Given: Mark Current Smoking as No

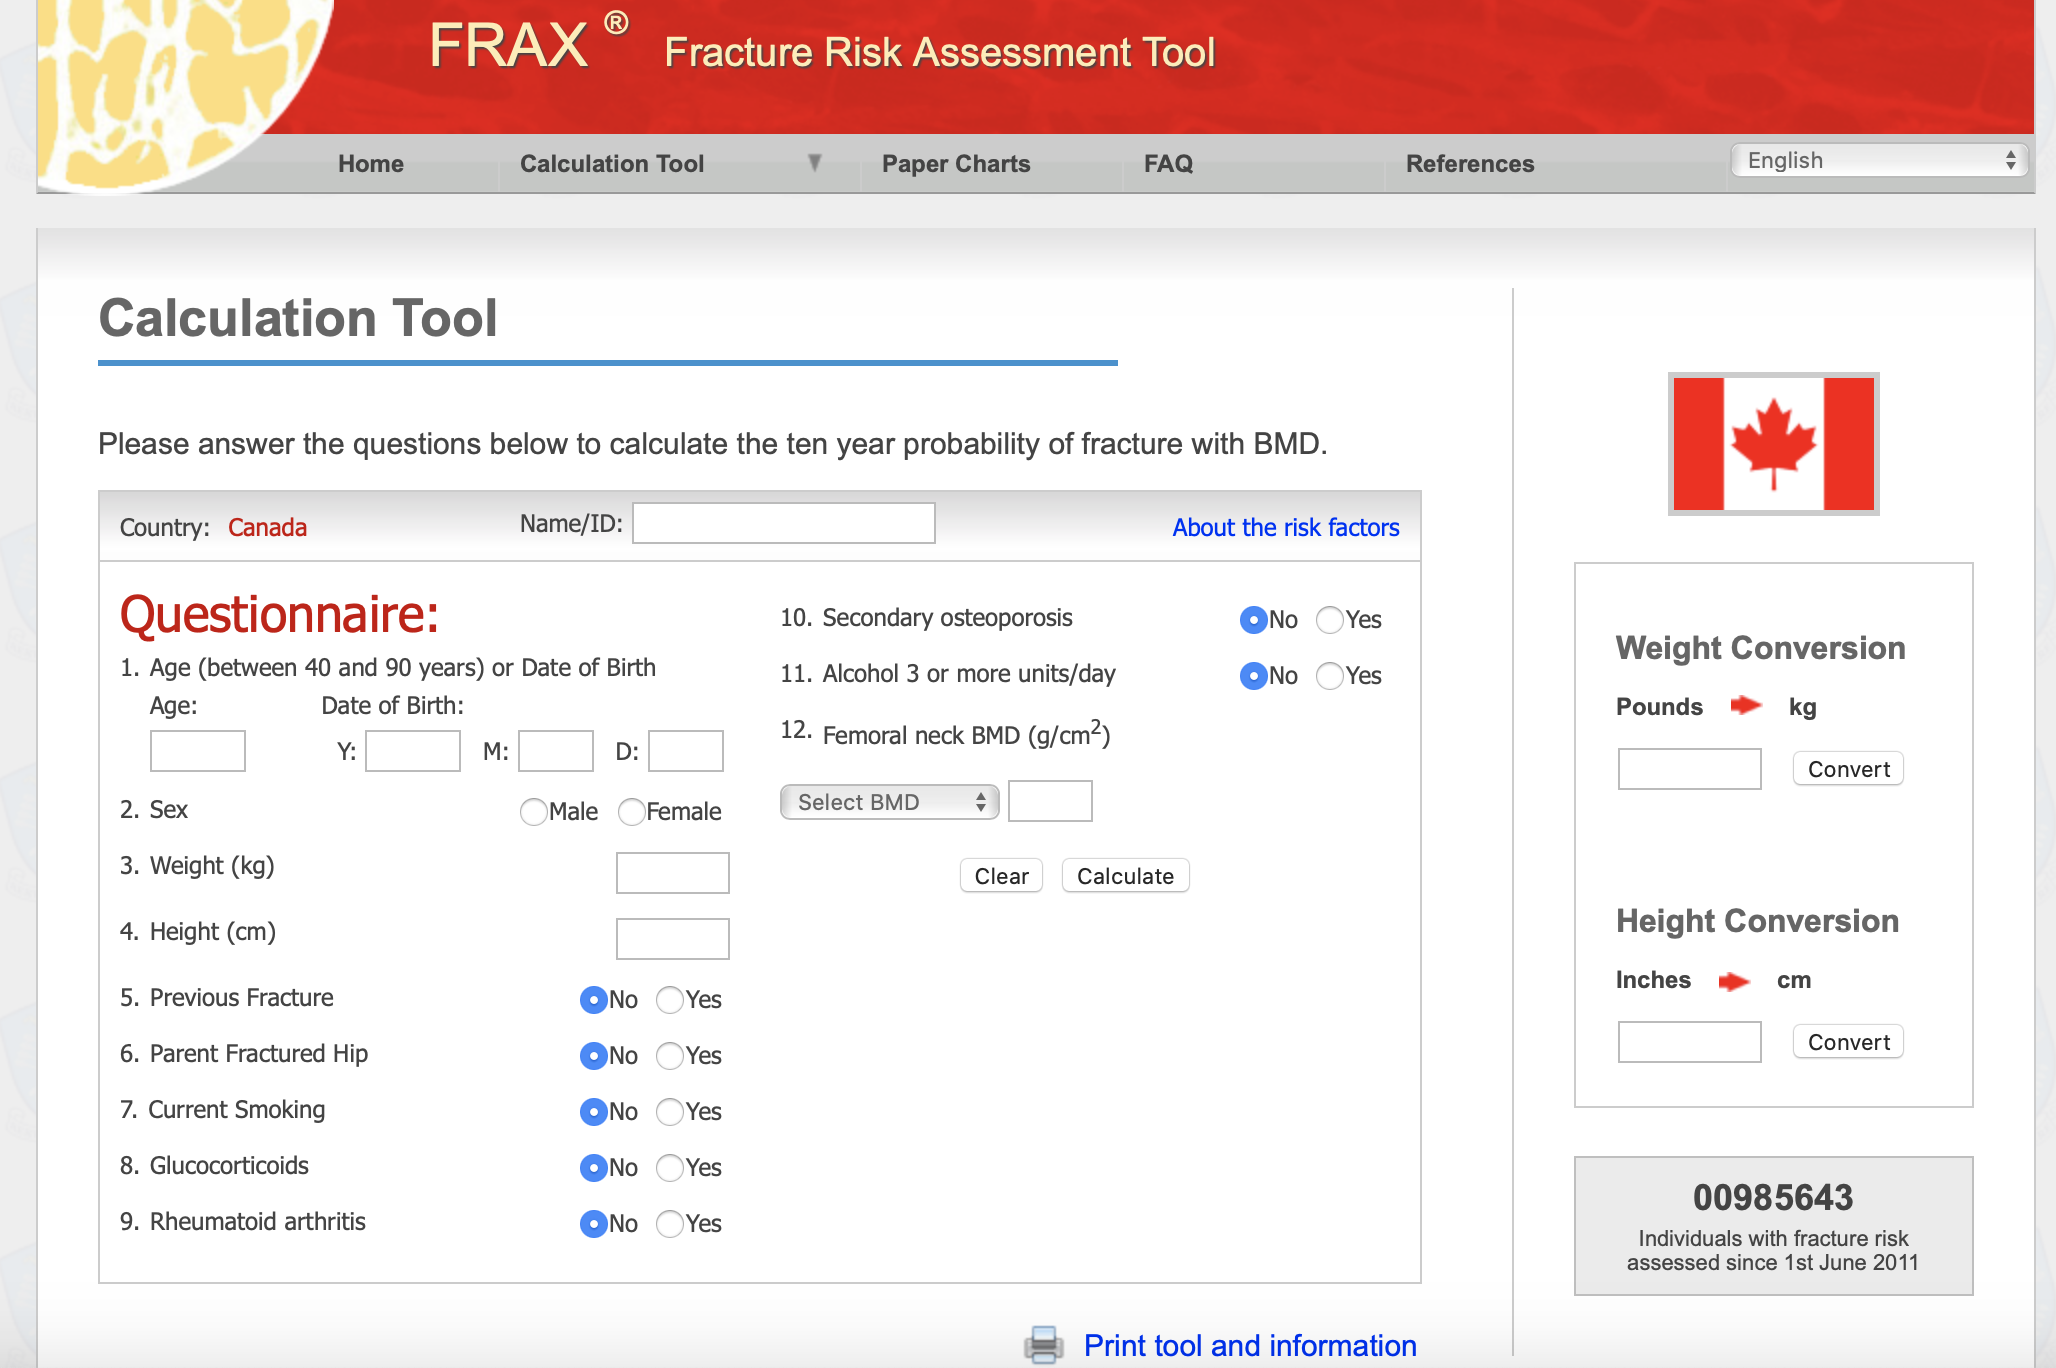Looking at the screenshot, I should (594, 1112).
